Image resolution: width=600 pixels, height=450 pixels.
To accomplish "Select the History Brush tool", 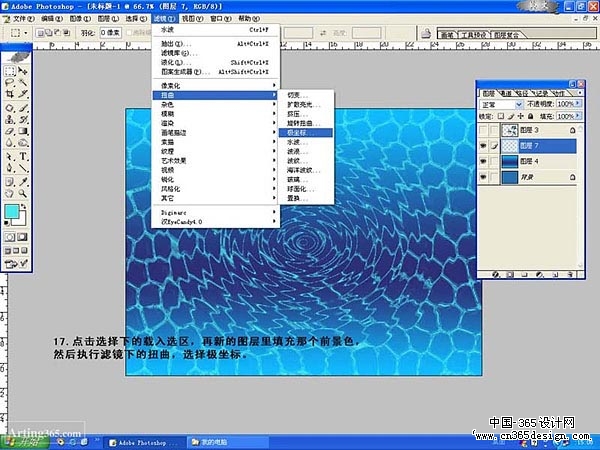I will (x=23, y=120).
